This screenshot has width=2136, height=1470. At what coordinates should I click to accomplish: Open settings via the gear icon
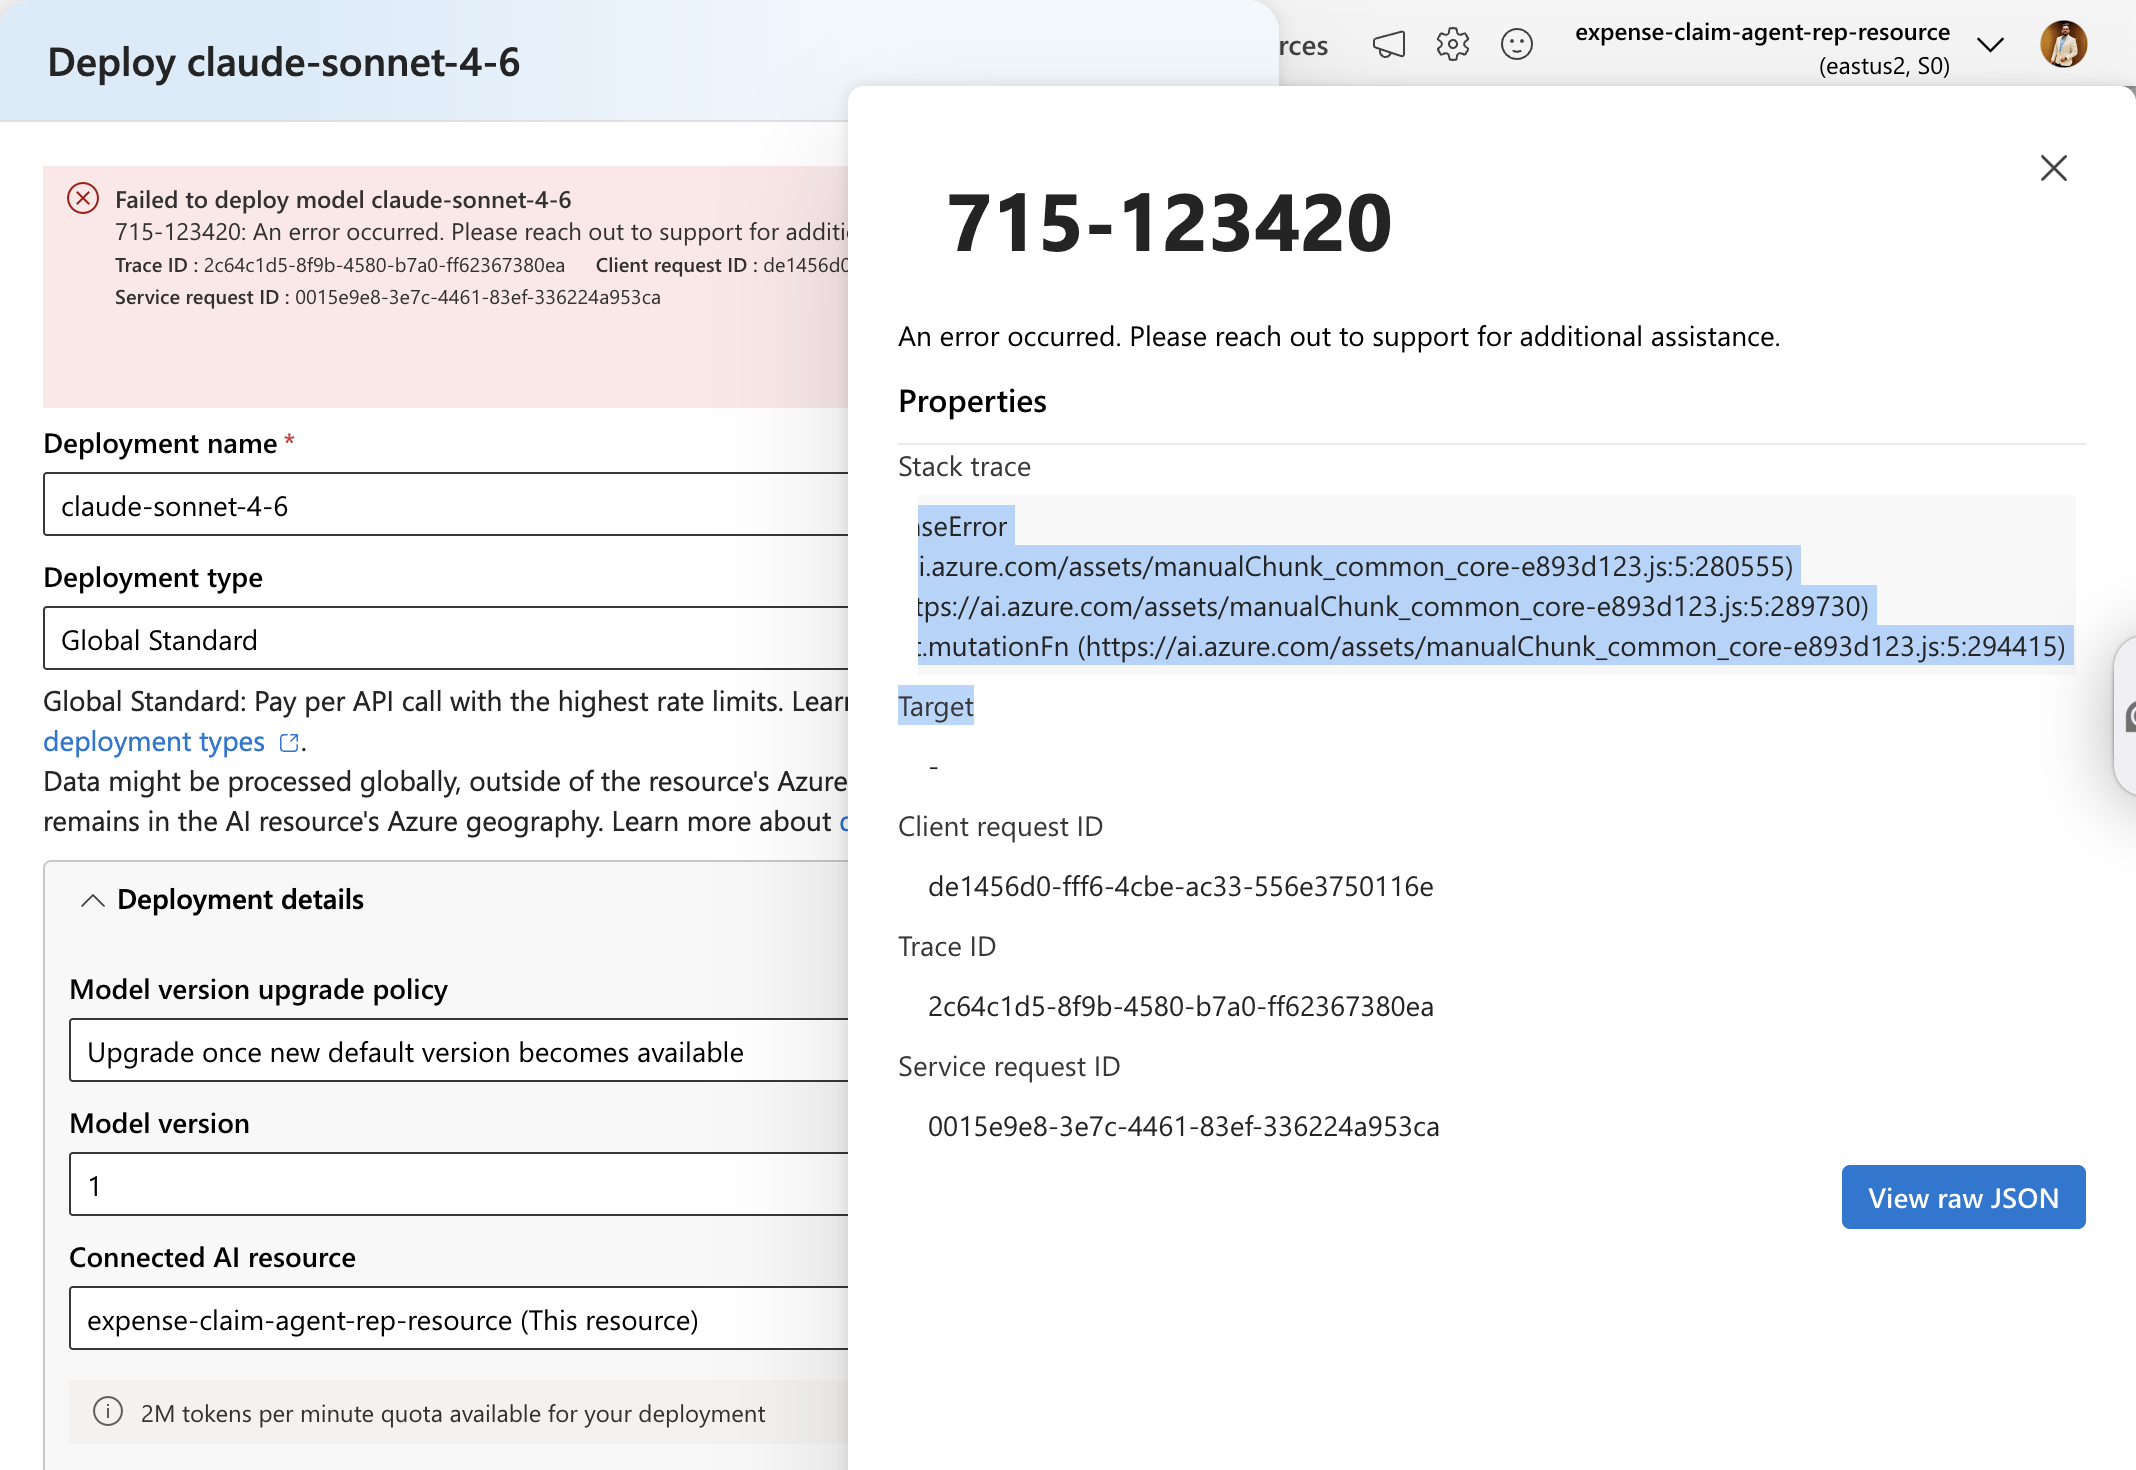click(x=1453, y=45)
